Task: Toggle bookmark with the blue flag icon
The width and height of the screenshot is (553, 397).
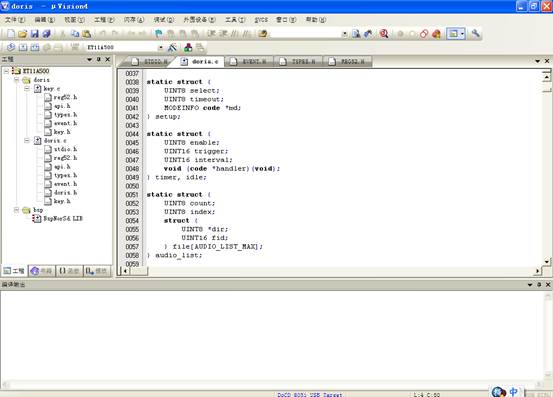Action: pos(159,34)
